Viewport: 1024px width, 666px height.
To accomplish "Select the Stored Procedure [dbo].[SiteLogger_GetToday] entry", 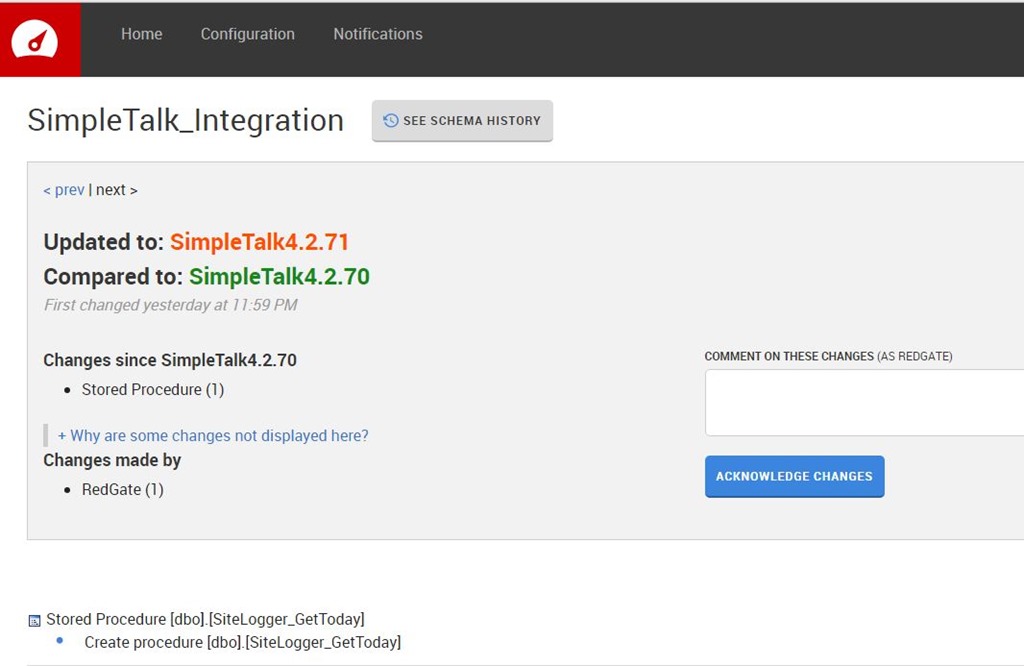I will [205, 619].
